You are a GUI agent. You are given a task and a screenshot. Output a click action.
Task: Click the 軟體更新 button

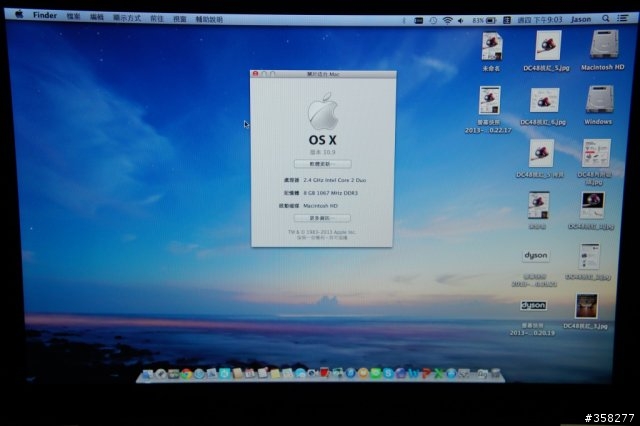coord(322,164)
